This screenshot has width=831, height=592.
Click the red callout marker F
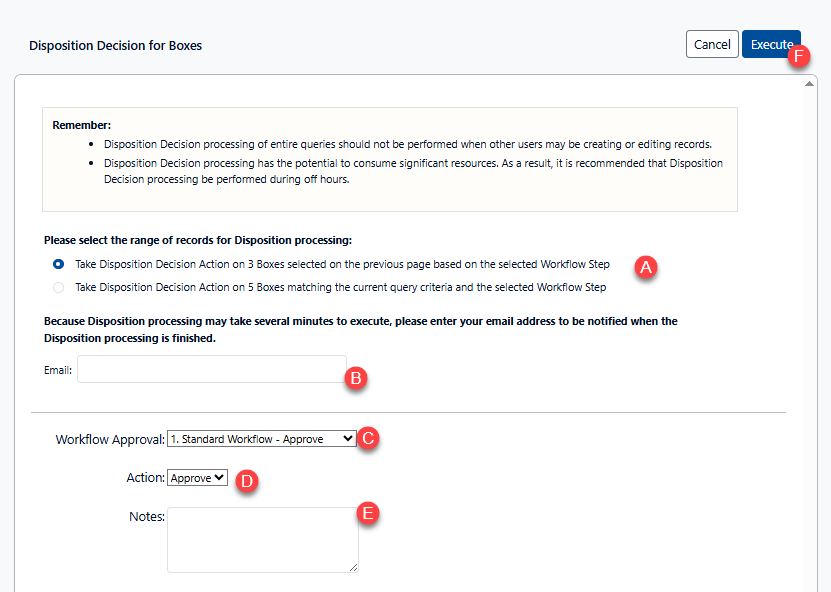pos(799,56)
